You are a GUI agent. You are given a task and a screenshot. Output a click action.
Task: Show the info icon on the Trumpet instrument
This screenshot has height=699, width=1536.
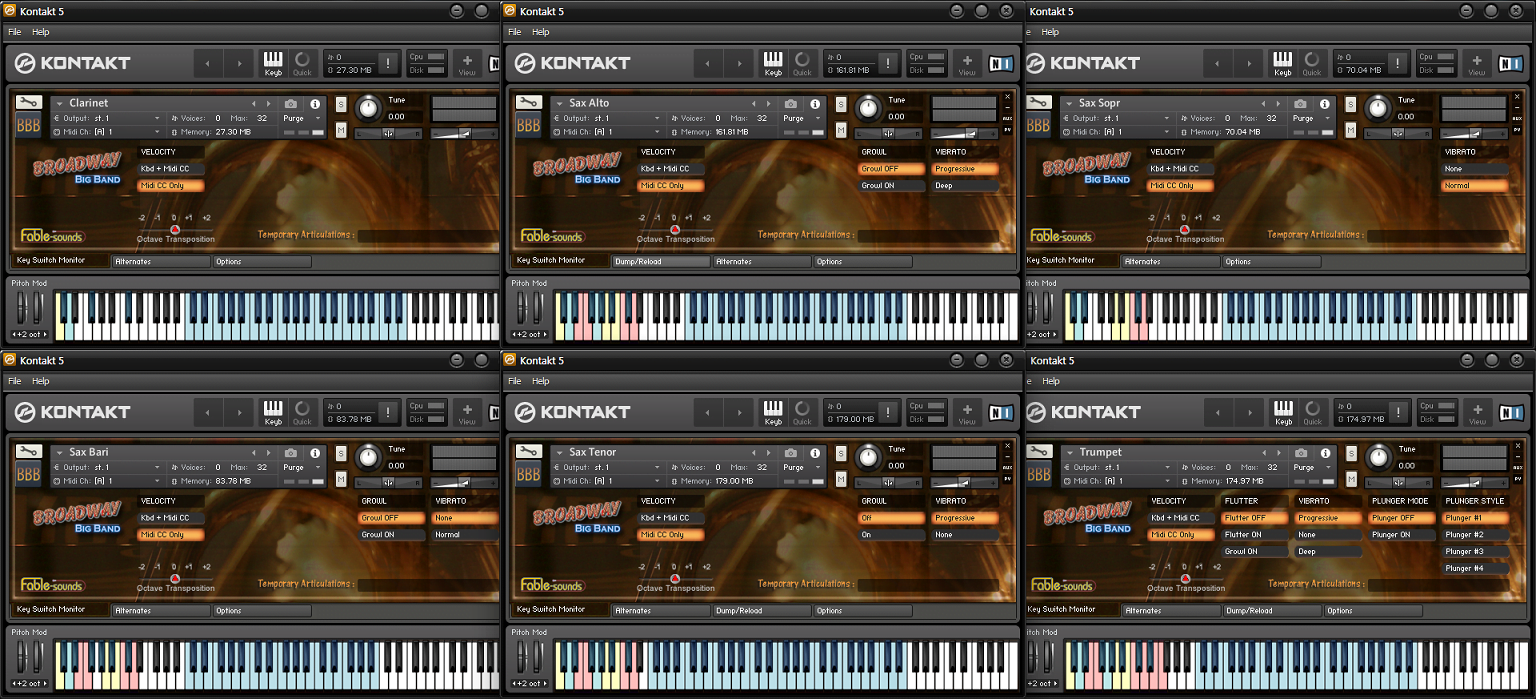[x=1324, y=453]
